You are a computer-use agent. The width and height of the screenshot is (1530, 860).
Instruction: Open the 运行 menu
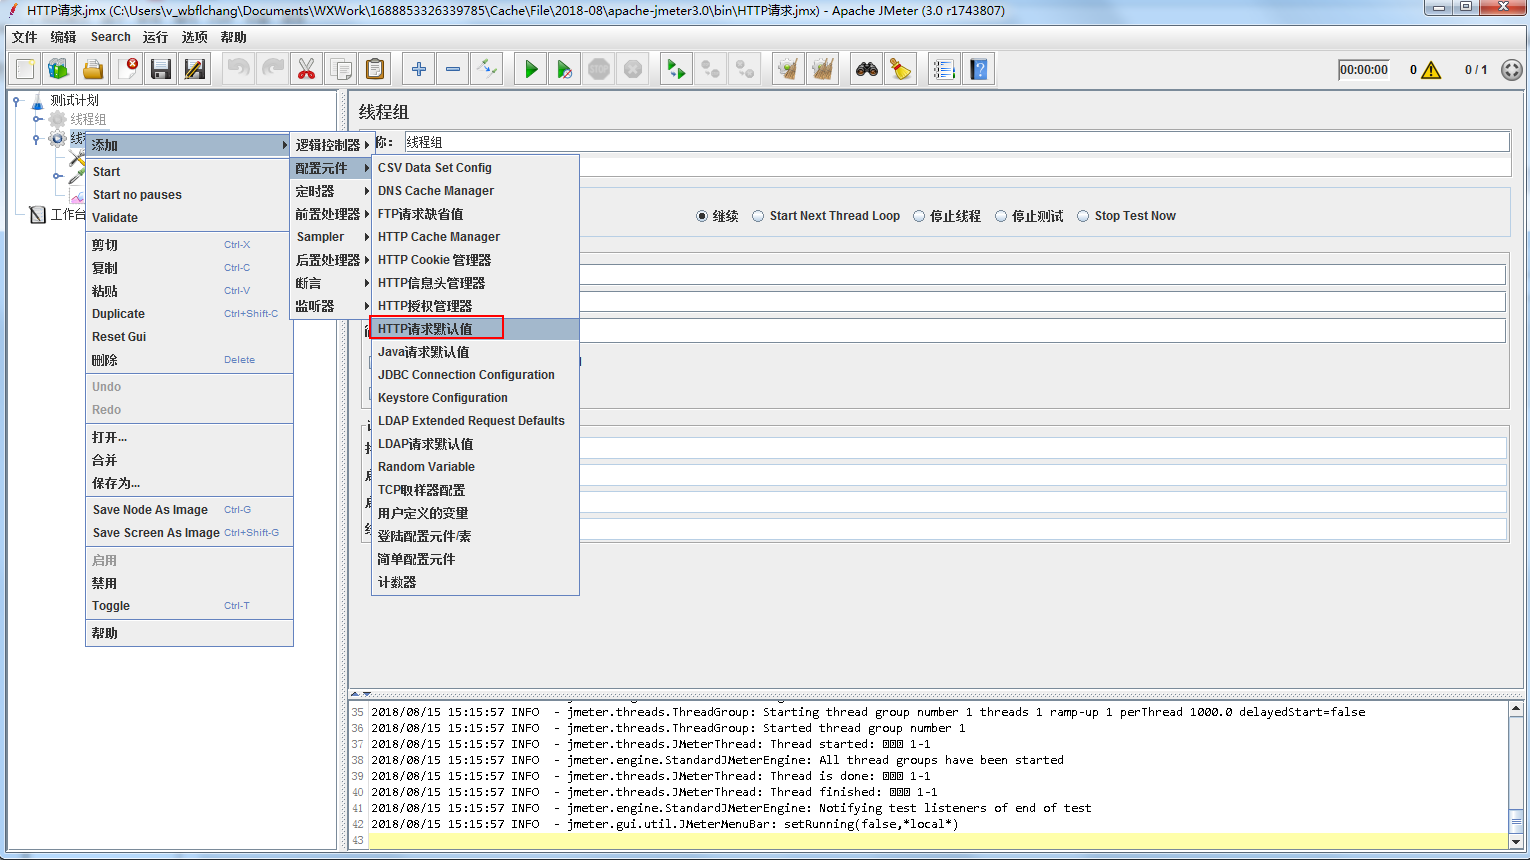point(155,37)
